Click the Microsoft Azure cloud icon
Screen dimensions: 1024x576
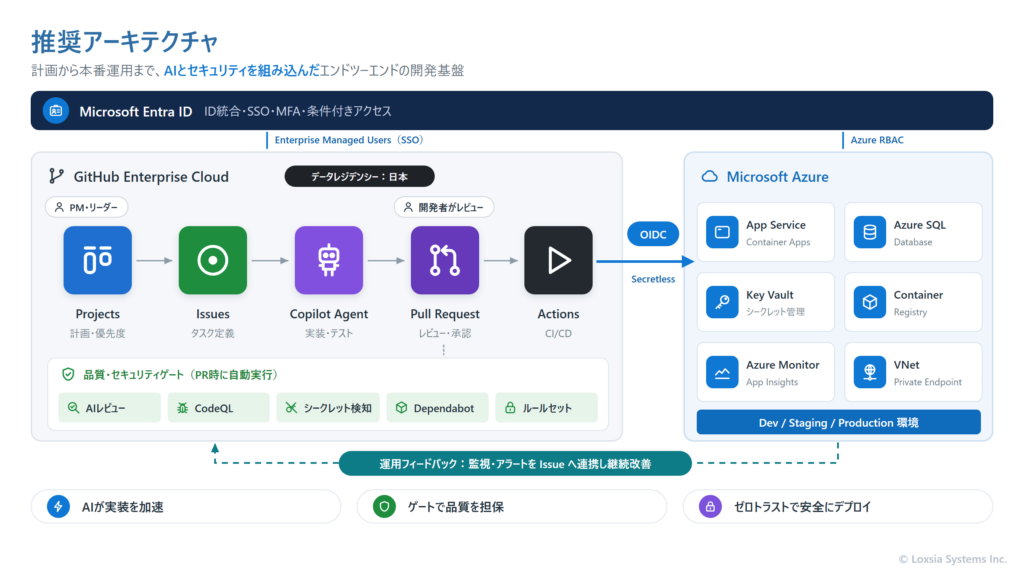pos(709,176)
